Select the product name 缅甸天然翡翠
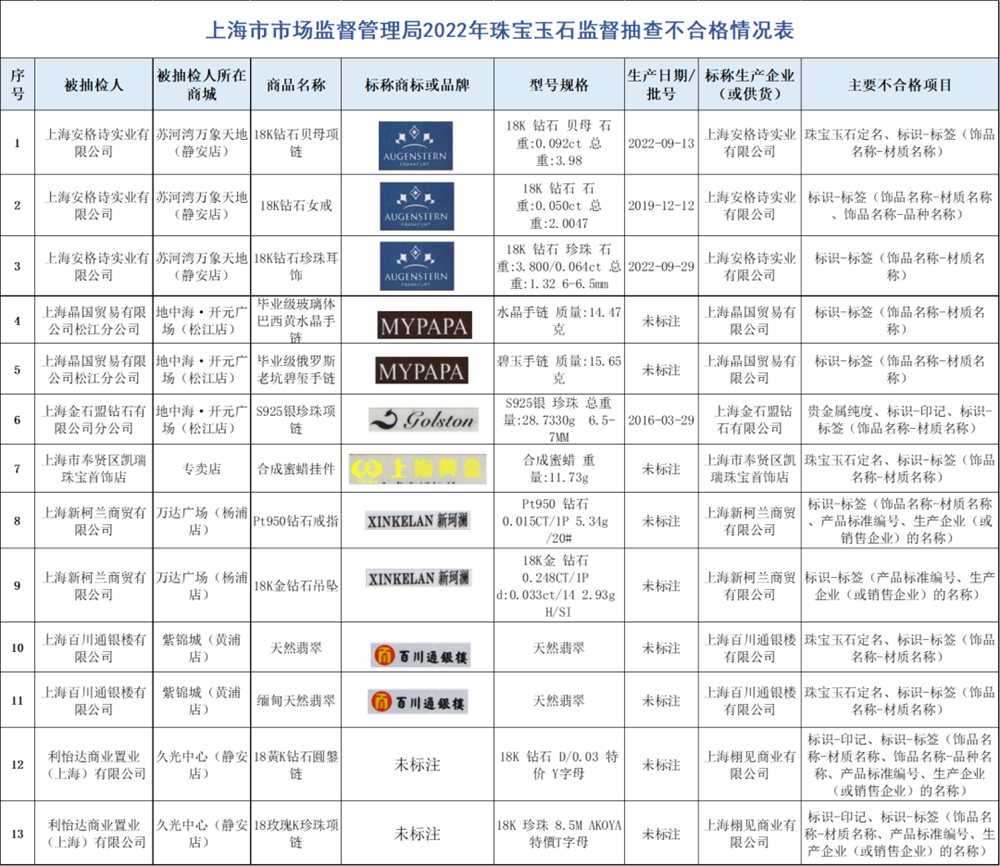Viewport: 1000px width, 866px height. [x=296, y=700]
